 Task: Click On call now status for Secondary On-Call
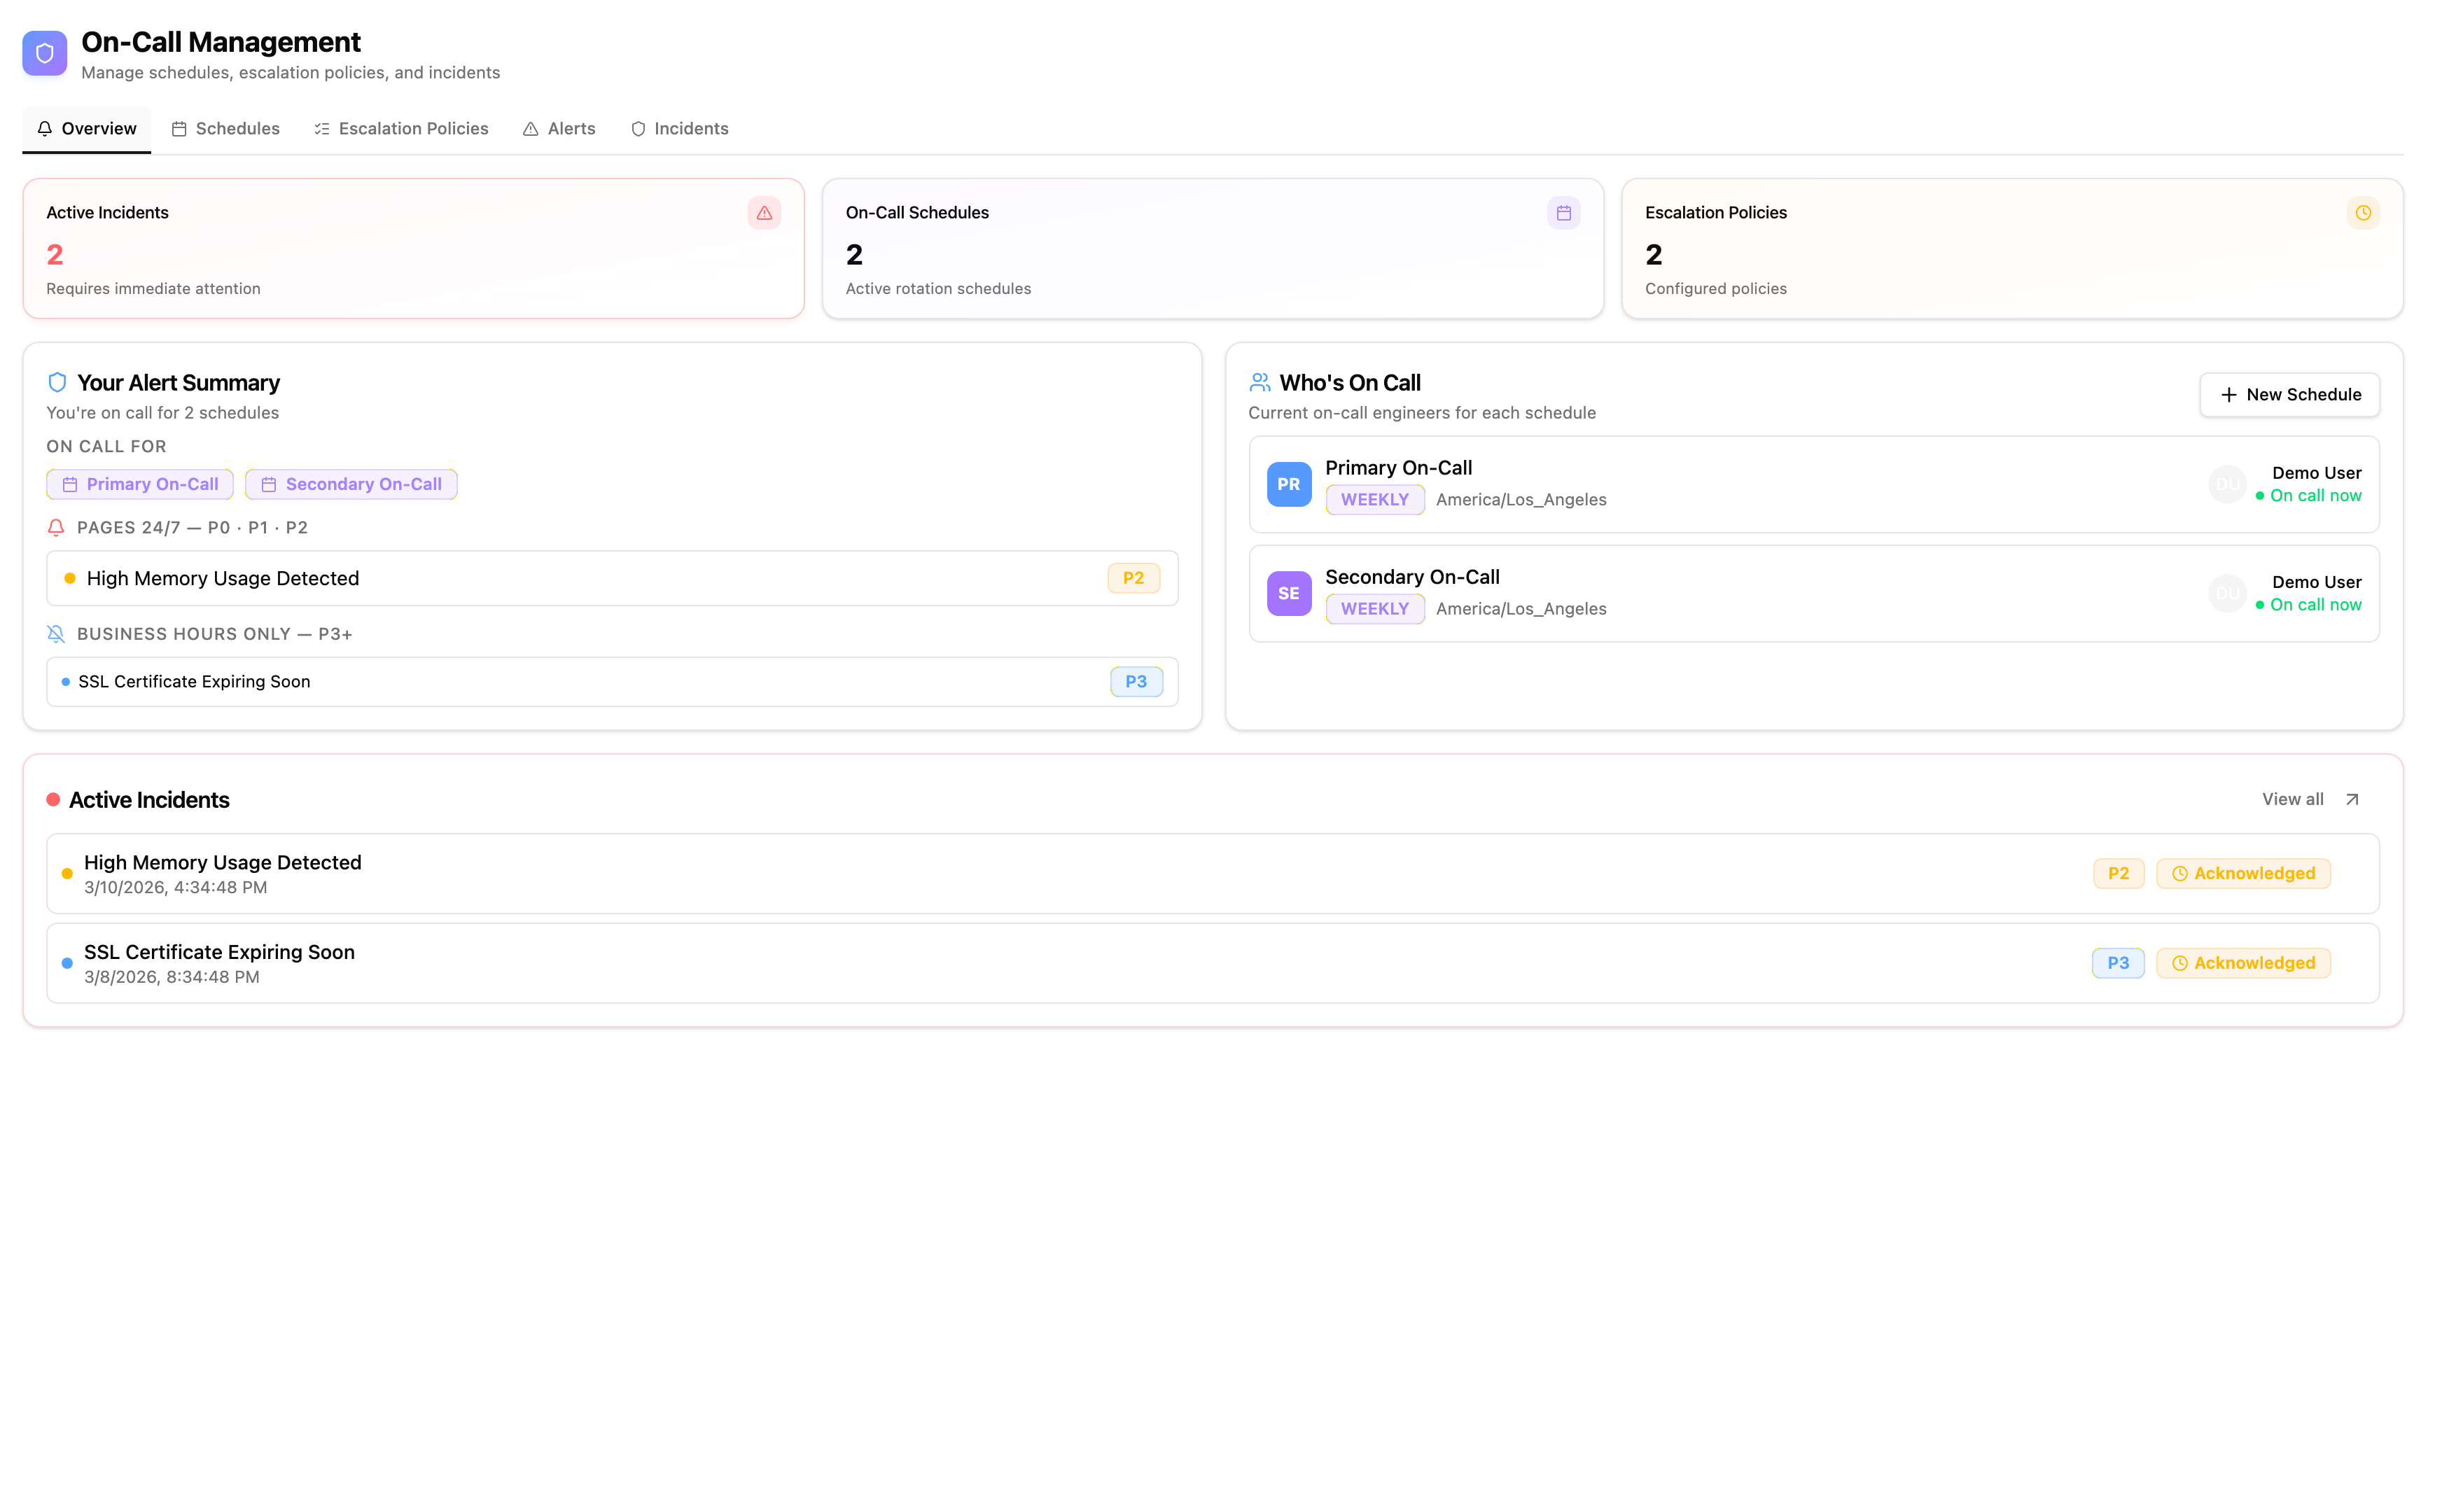[2308, 605]
